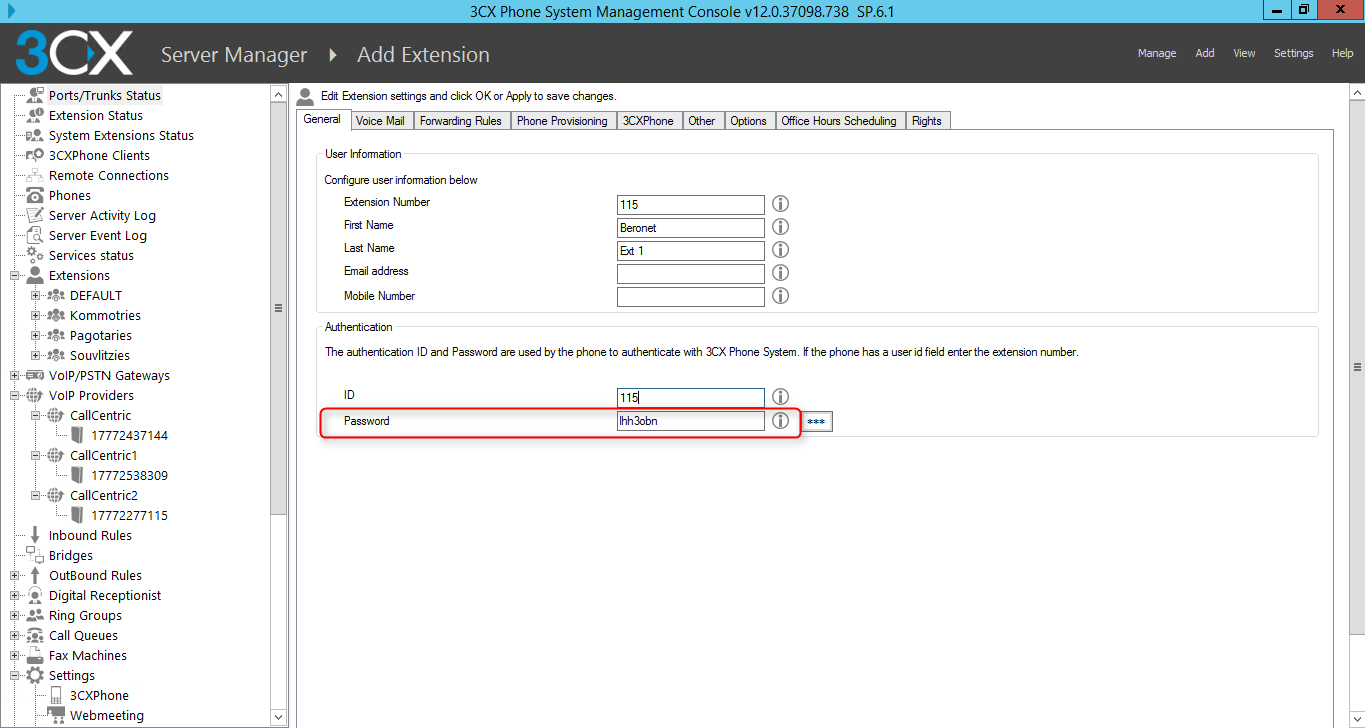Click the Ports/Trunks Status icon in the tree
Screen dimensions: 1365x728
click(x=35, y=95)
